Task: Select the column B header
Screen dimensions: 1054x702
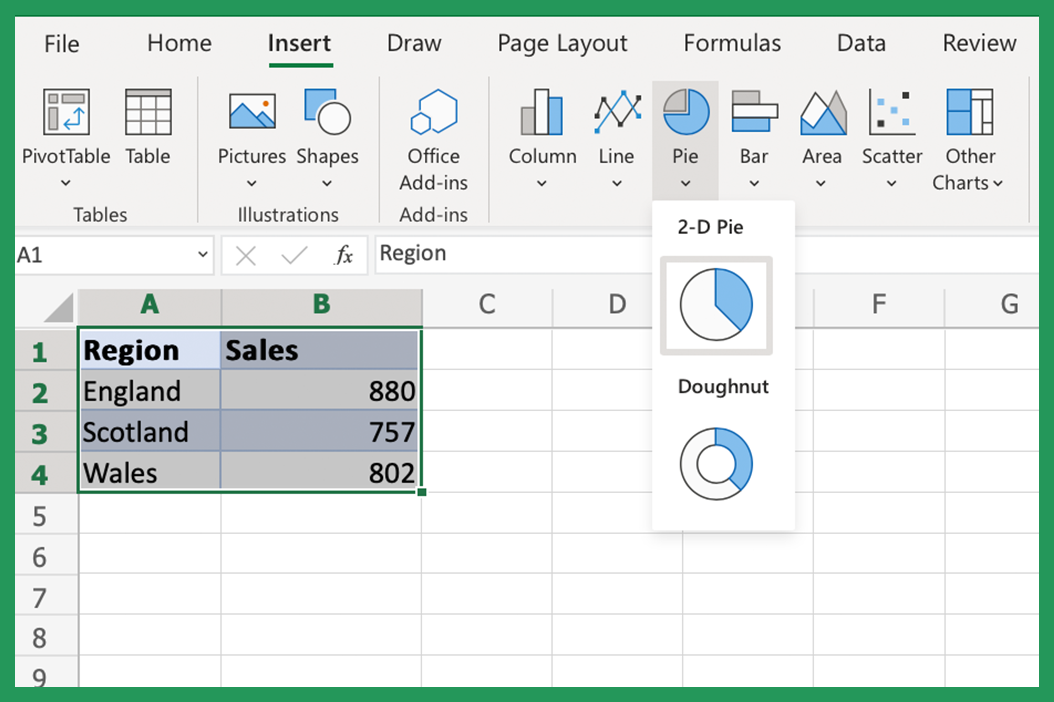Action: pos(321,307)
